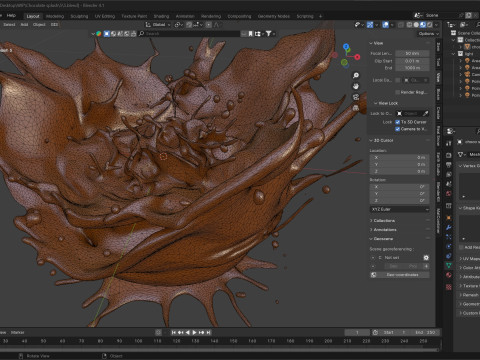The width and height of the screenshot is (480, 360).
Task: Open the Physics properties tab icon
Action: click(449, 246)
